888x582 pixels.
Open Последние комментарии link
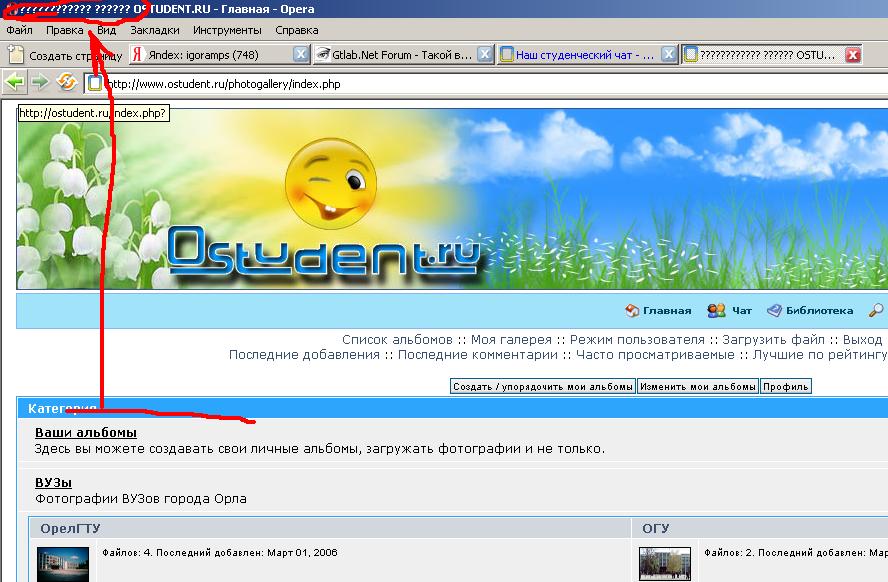click(478, 354)
